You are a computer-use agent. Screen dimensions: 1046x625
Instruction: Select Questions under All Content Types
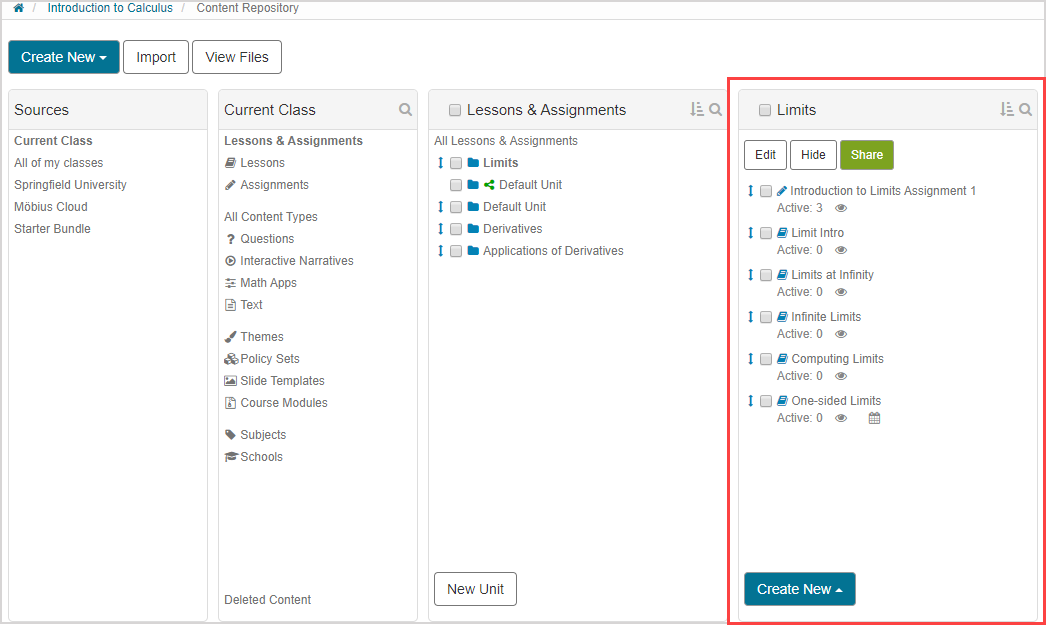(x=267, y=239)
